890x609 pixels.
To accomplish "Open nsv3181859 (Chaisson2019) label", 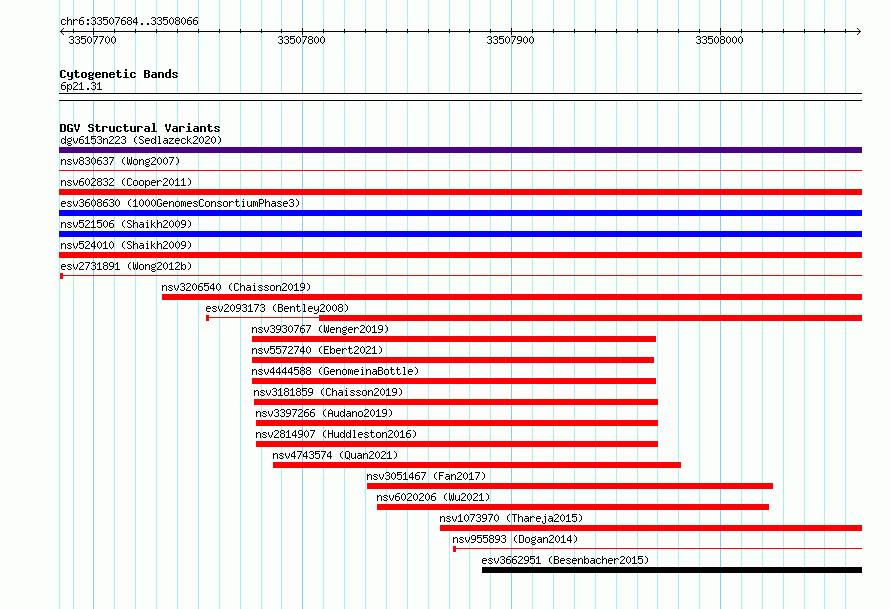I will click(328, 392).
